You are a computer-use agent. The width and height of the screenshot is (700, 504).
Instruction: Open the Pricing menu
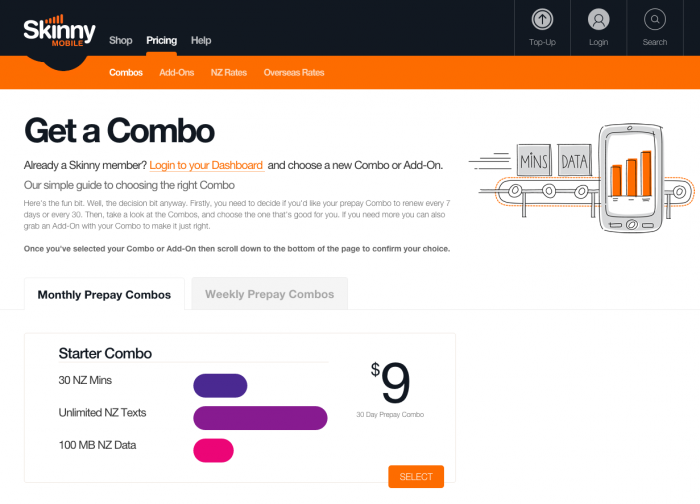[162, 41]
